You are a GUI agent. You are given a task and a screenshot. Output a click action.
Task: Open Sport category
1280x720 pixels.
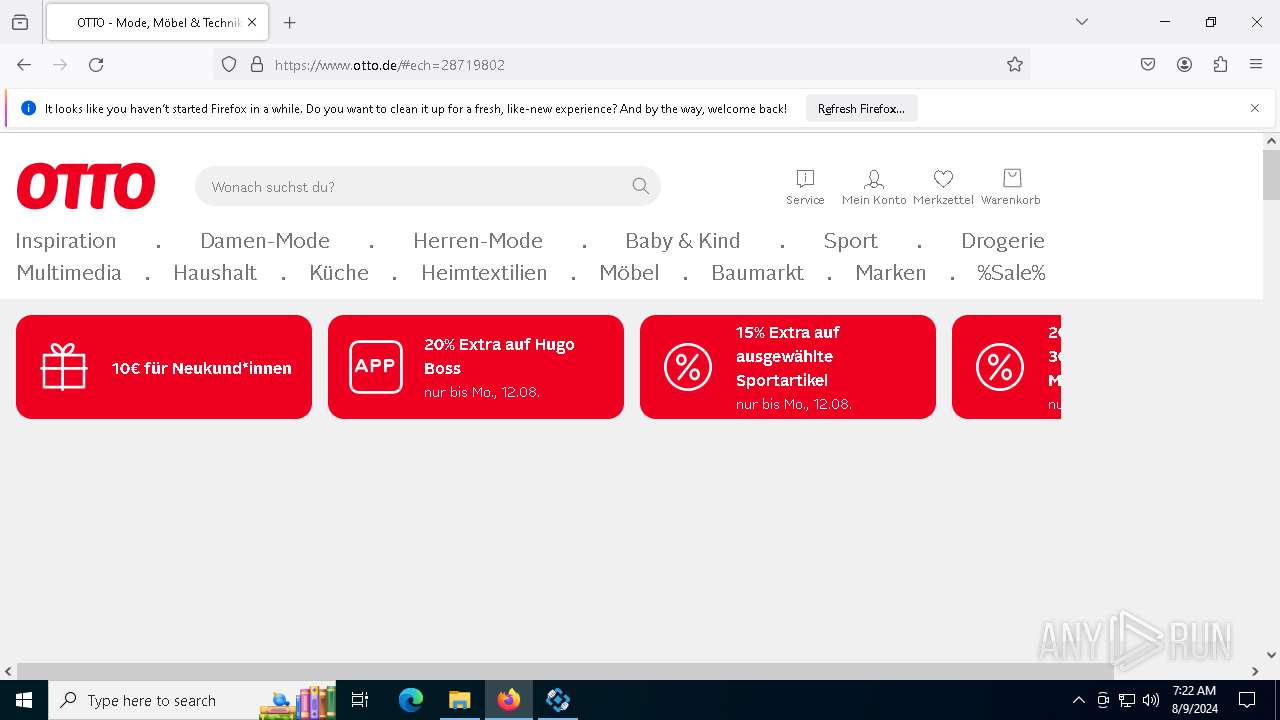click(x=851, y=241)
